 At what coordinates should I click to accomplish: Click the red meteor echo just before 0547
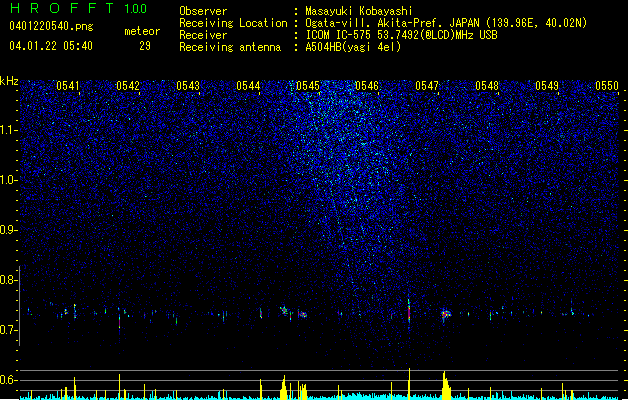409,312
